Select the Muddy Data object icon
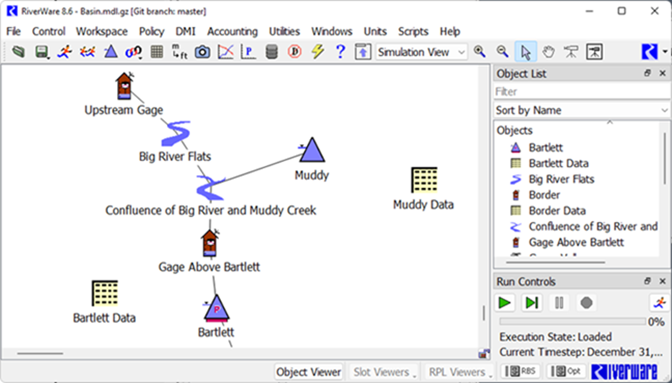The width and height of the screenshot is (672, 383). 424,180
